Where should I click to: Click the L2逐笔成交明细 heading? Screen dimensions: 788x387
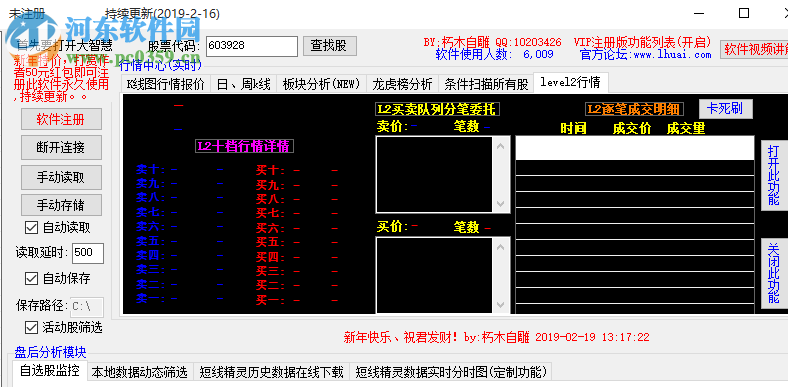(x=634, y=109)
